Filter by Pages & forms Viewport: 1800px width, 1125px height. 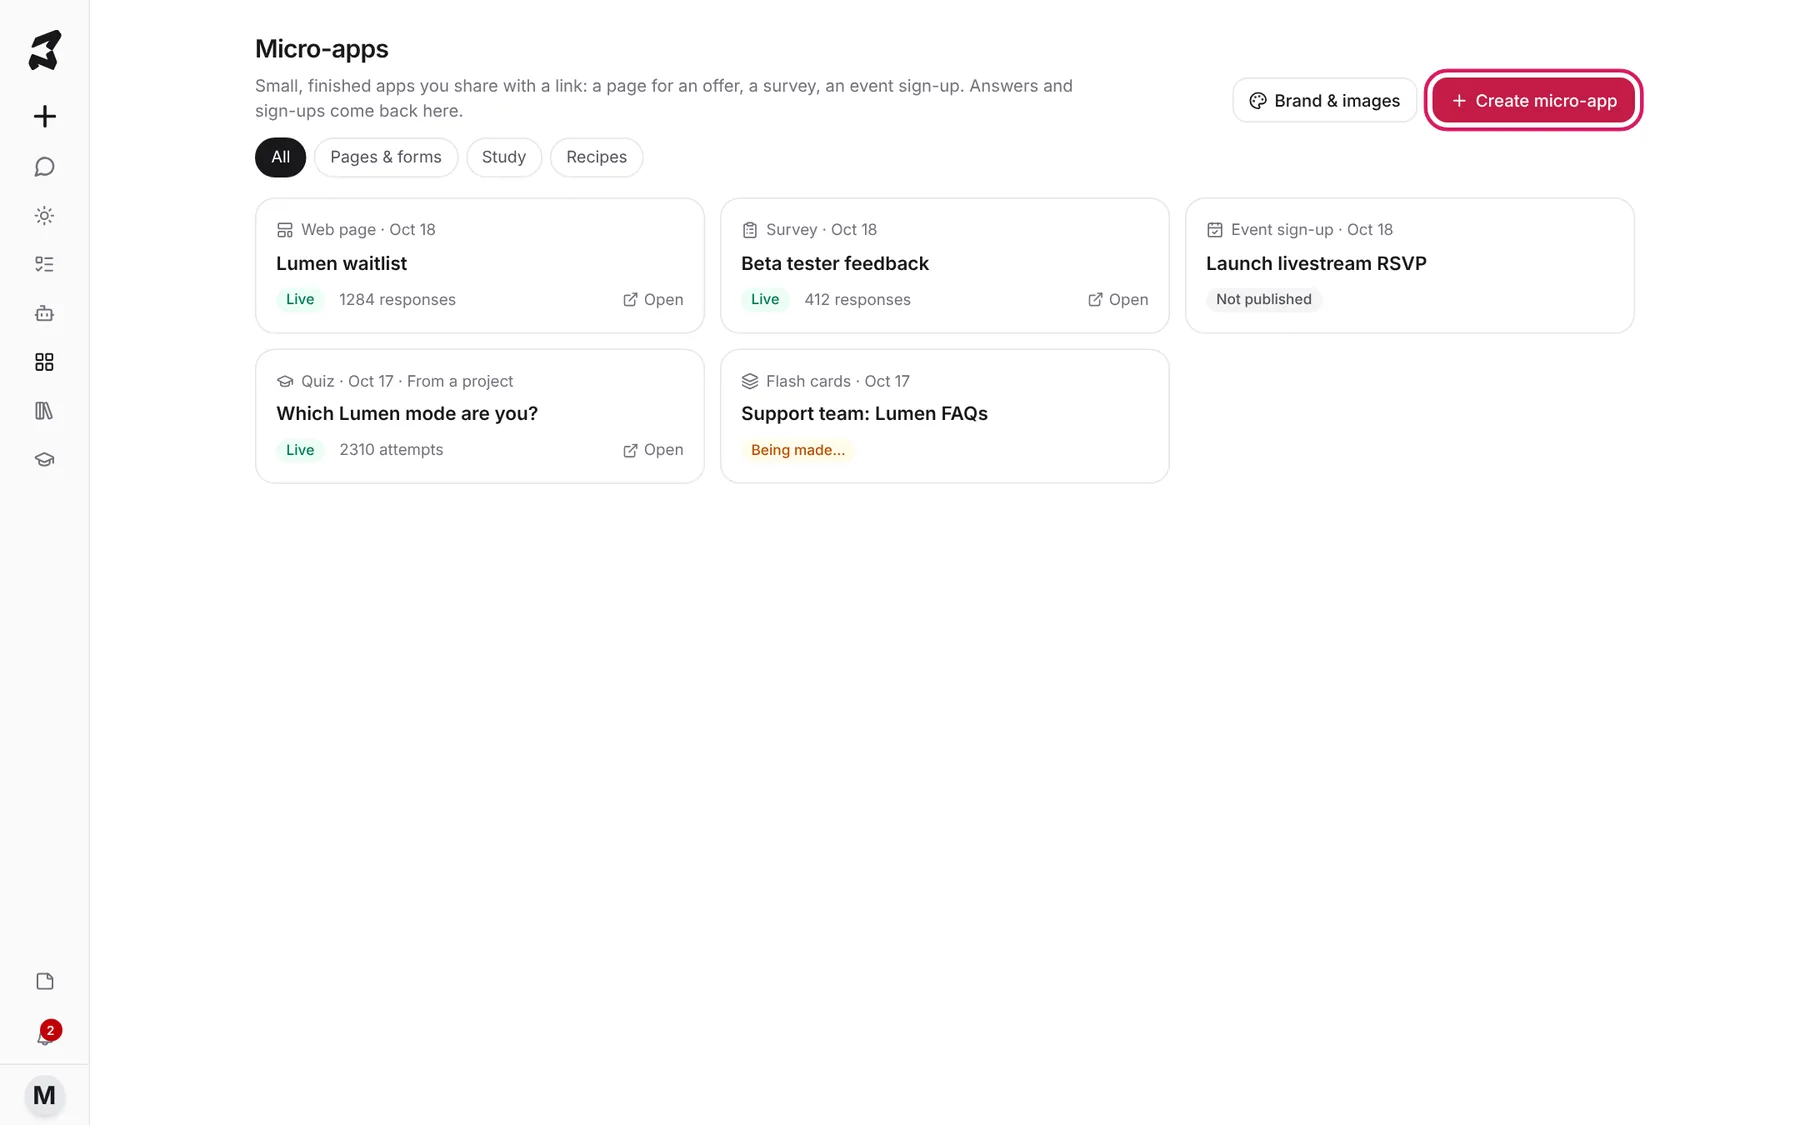point(386,157)
